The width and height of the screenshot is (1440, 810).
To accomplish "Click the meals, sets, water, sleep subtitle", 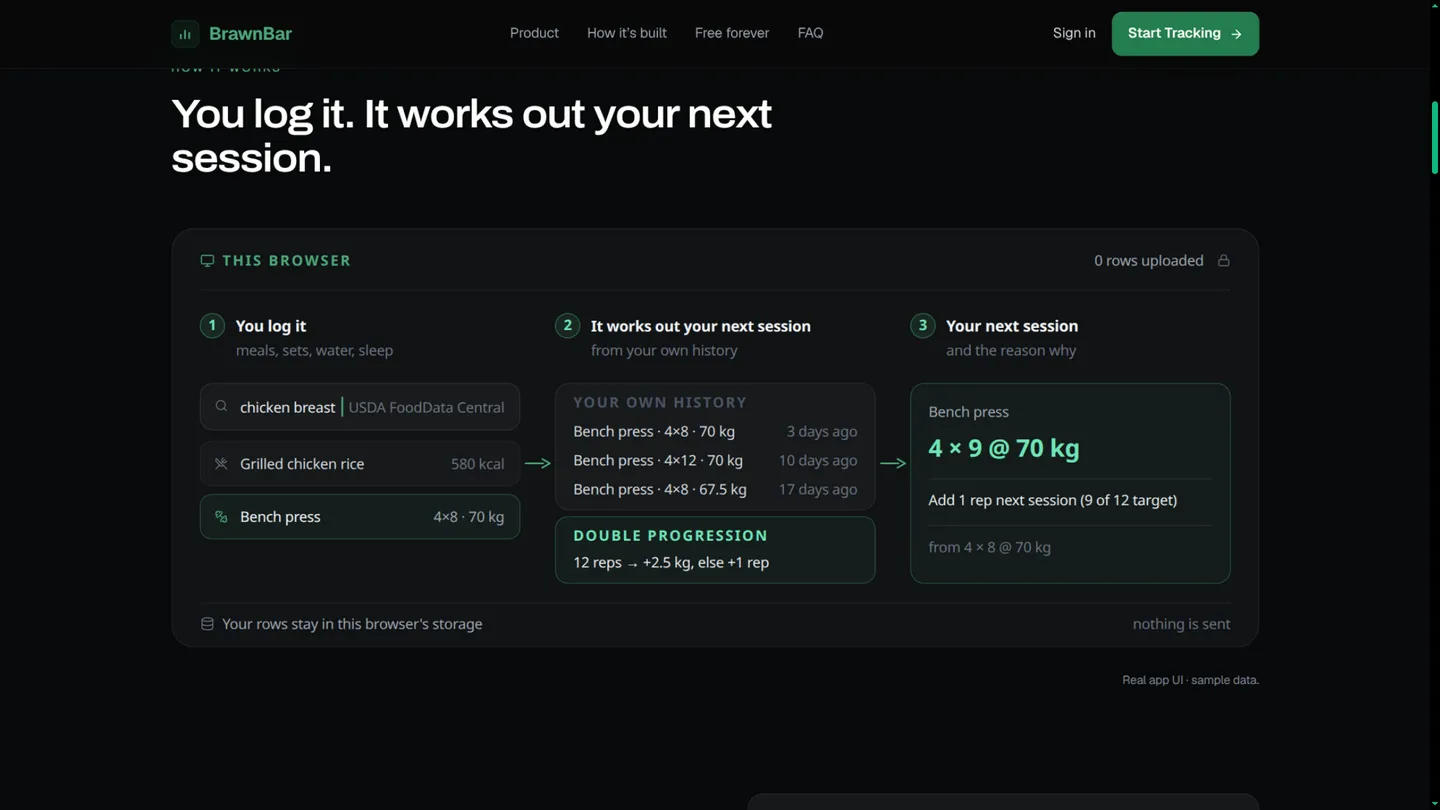I will [x=314, y=351].
